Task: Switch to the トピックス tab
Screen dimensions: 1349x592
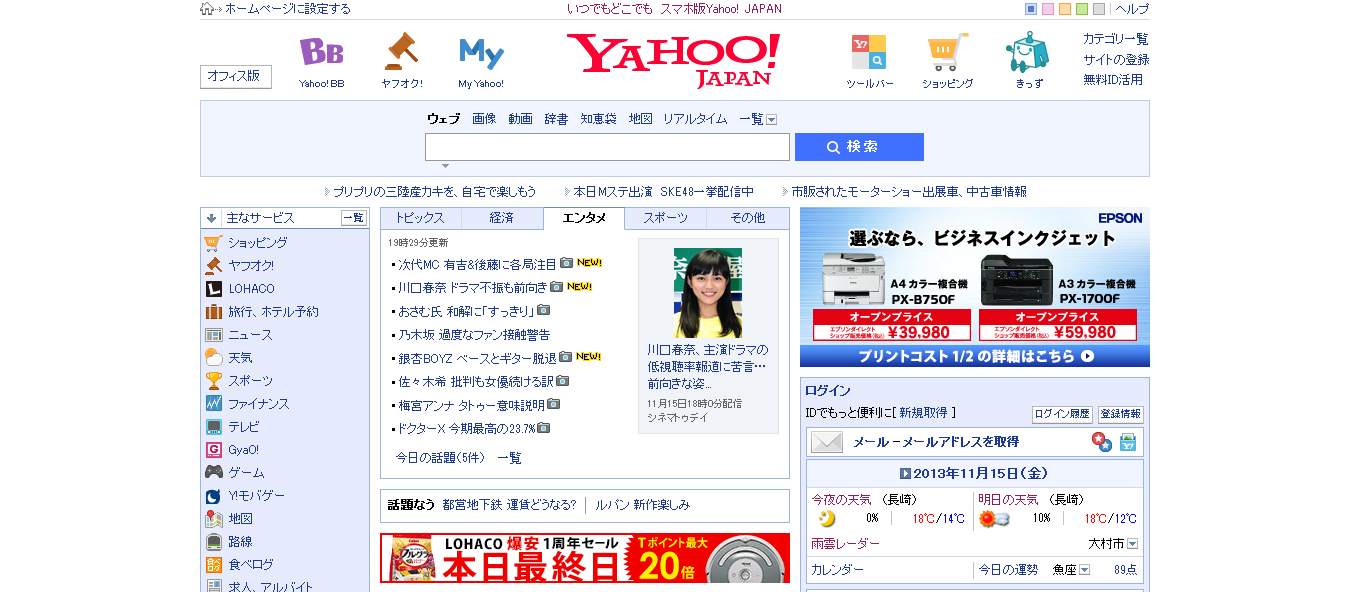Action: pyautogui.click(x=420, y=218)
